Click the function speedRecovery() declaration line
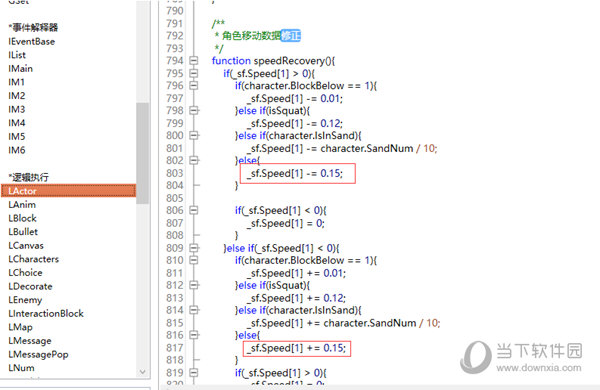The height and width of the screenshot is (390, 600). tap(273, 61)
